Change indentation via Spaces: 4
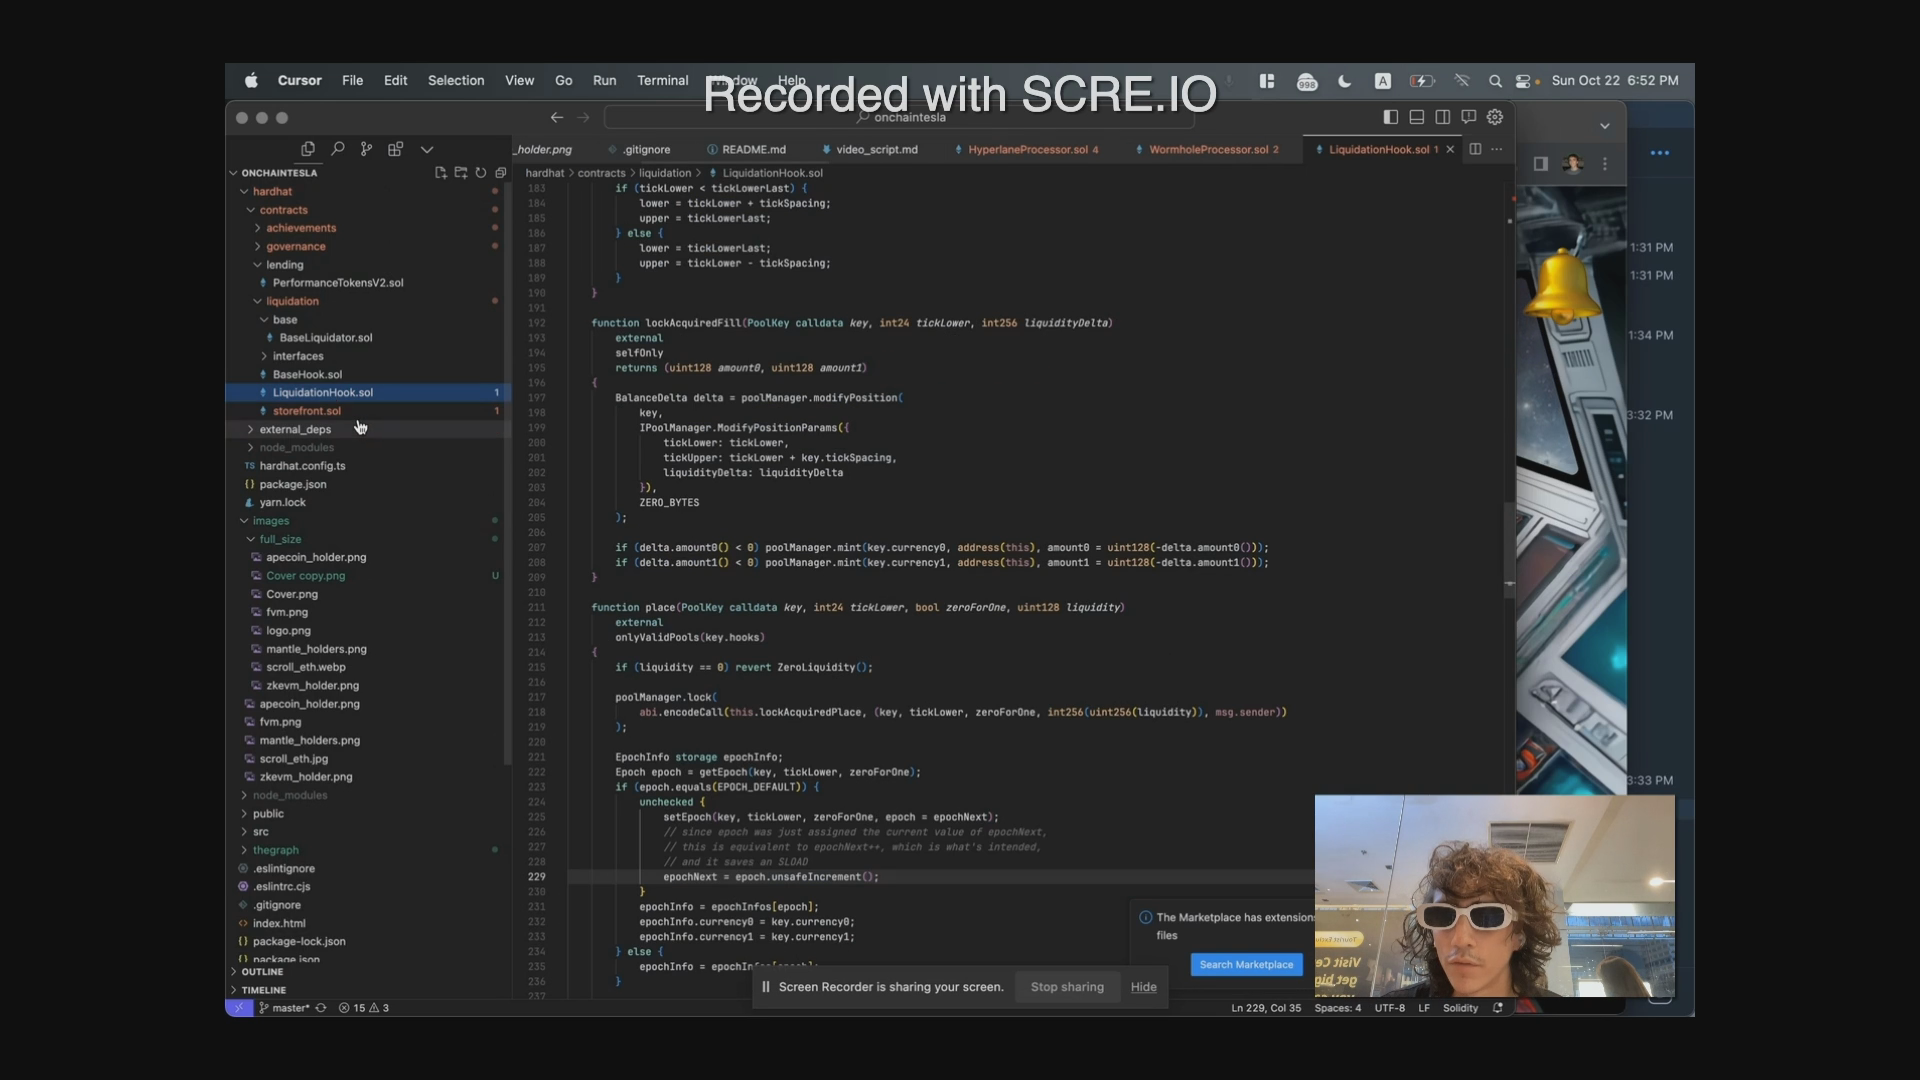1920x1080 pixels. tap(1337, 1008)
